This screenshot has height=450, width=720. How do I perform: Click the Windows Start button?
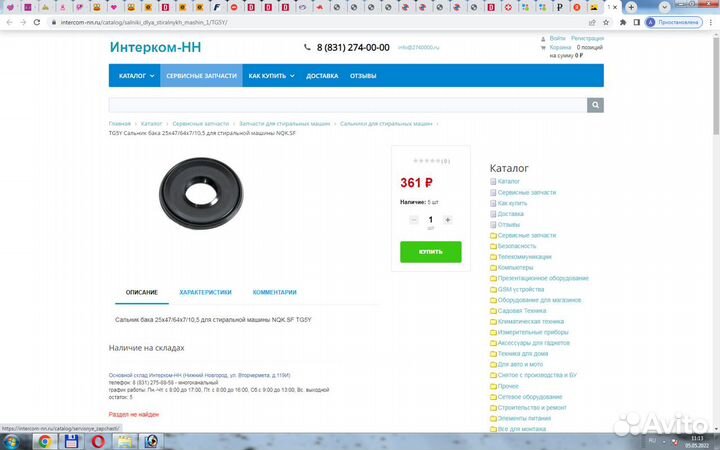(13, 440)
